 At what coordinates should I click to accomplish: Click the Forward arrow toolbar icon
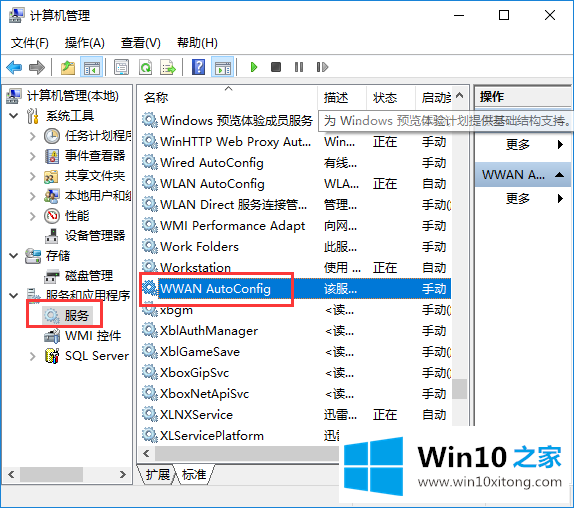(37, 67)
